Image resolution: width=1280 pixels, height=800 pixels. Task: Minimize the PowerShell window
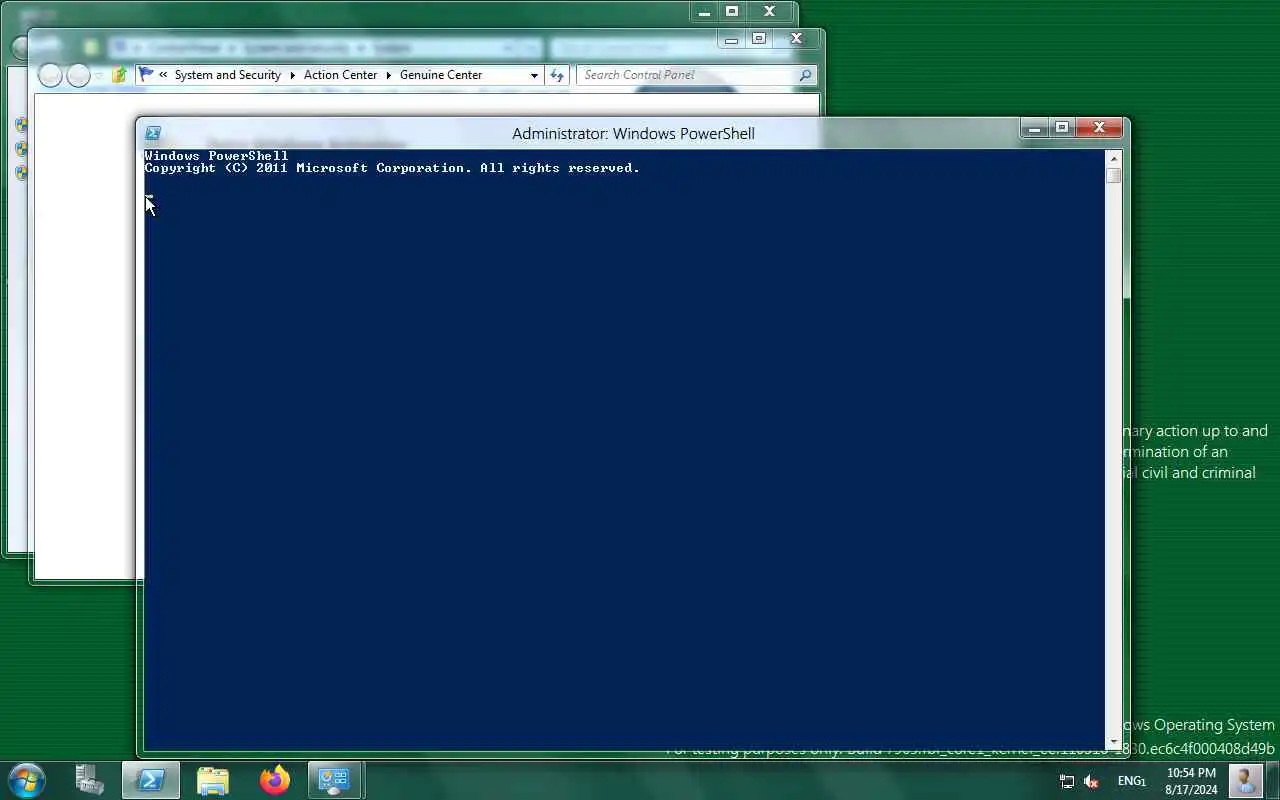(1035, 128)
